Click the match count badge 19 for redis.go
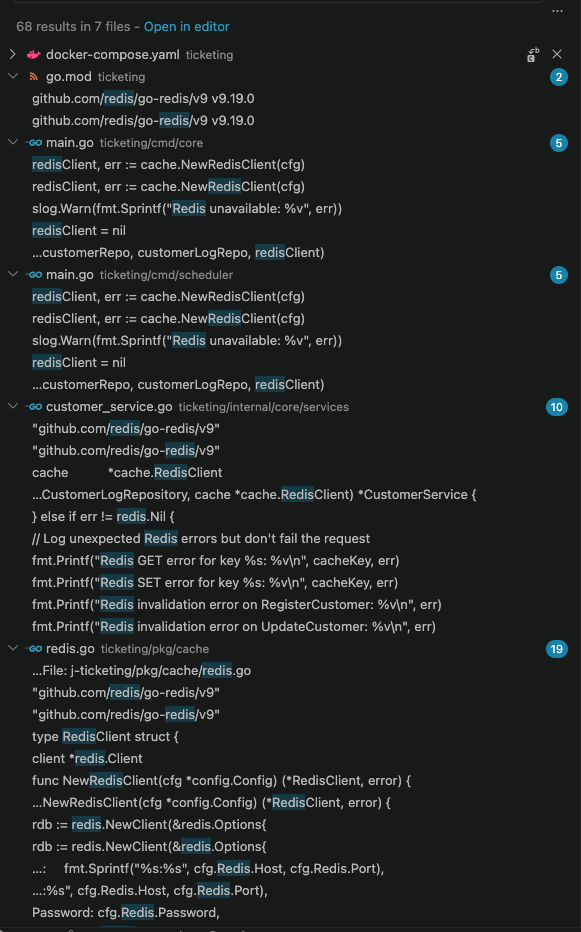The height and width of the screenshot is (932, 581). click(x=557, y=648)
